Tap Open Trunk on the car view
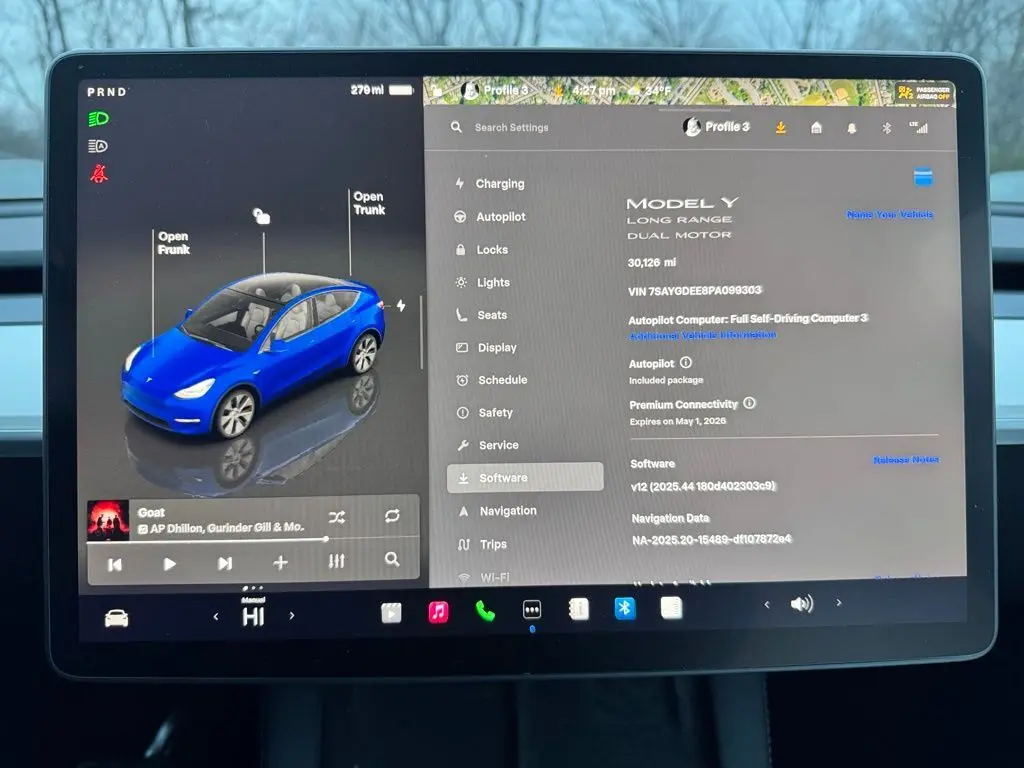 (x=368, y=203)
